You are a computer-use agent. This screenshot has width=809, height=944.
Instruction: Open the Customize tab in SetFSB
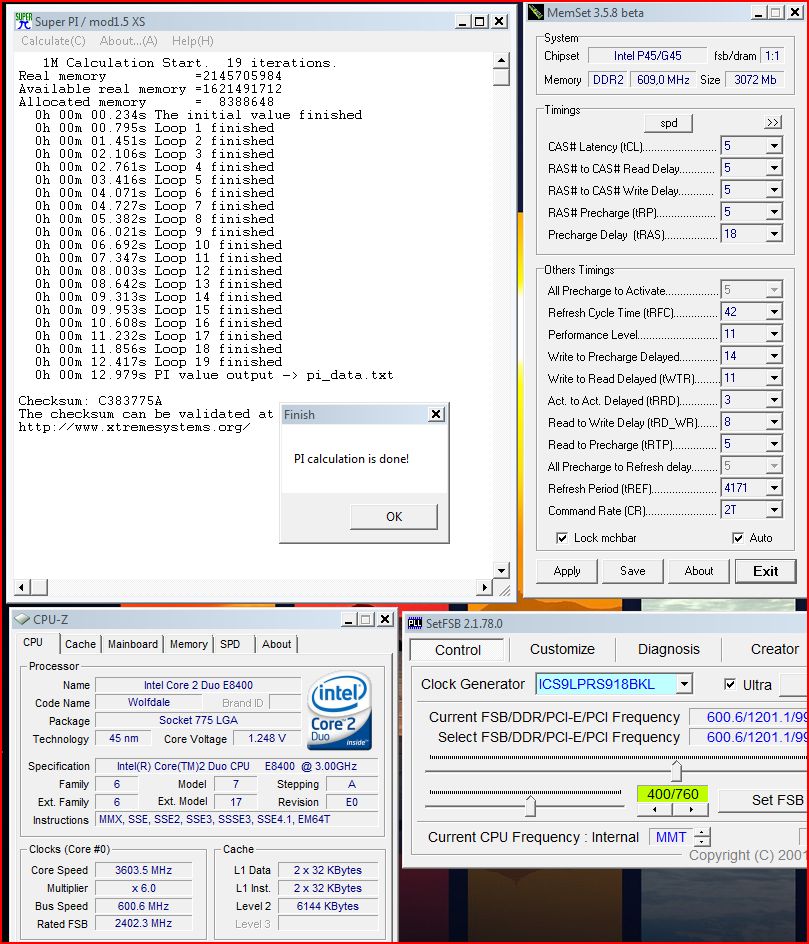pyautogui.click(x=562, y=649)
